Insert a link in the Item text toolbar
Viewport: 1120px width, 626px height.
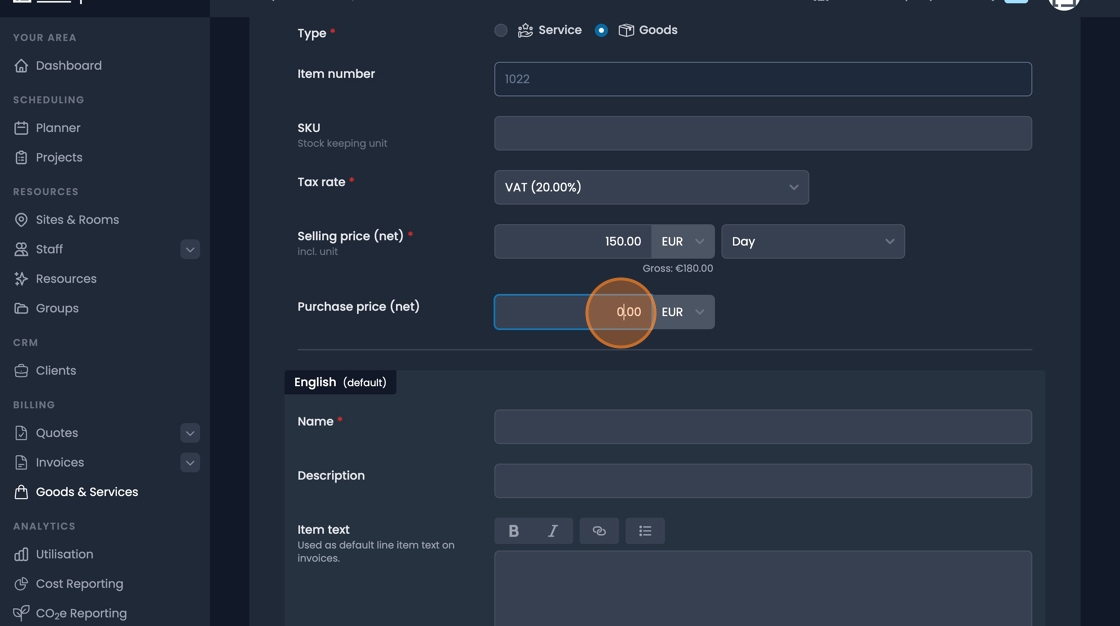tap(599, 530)
